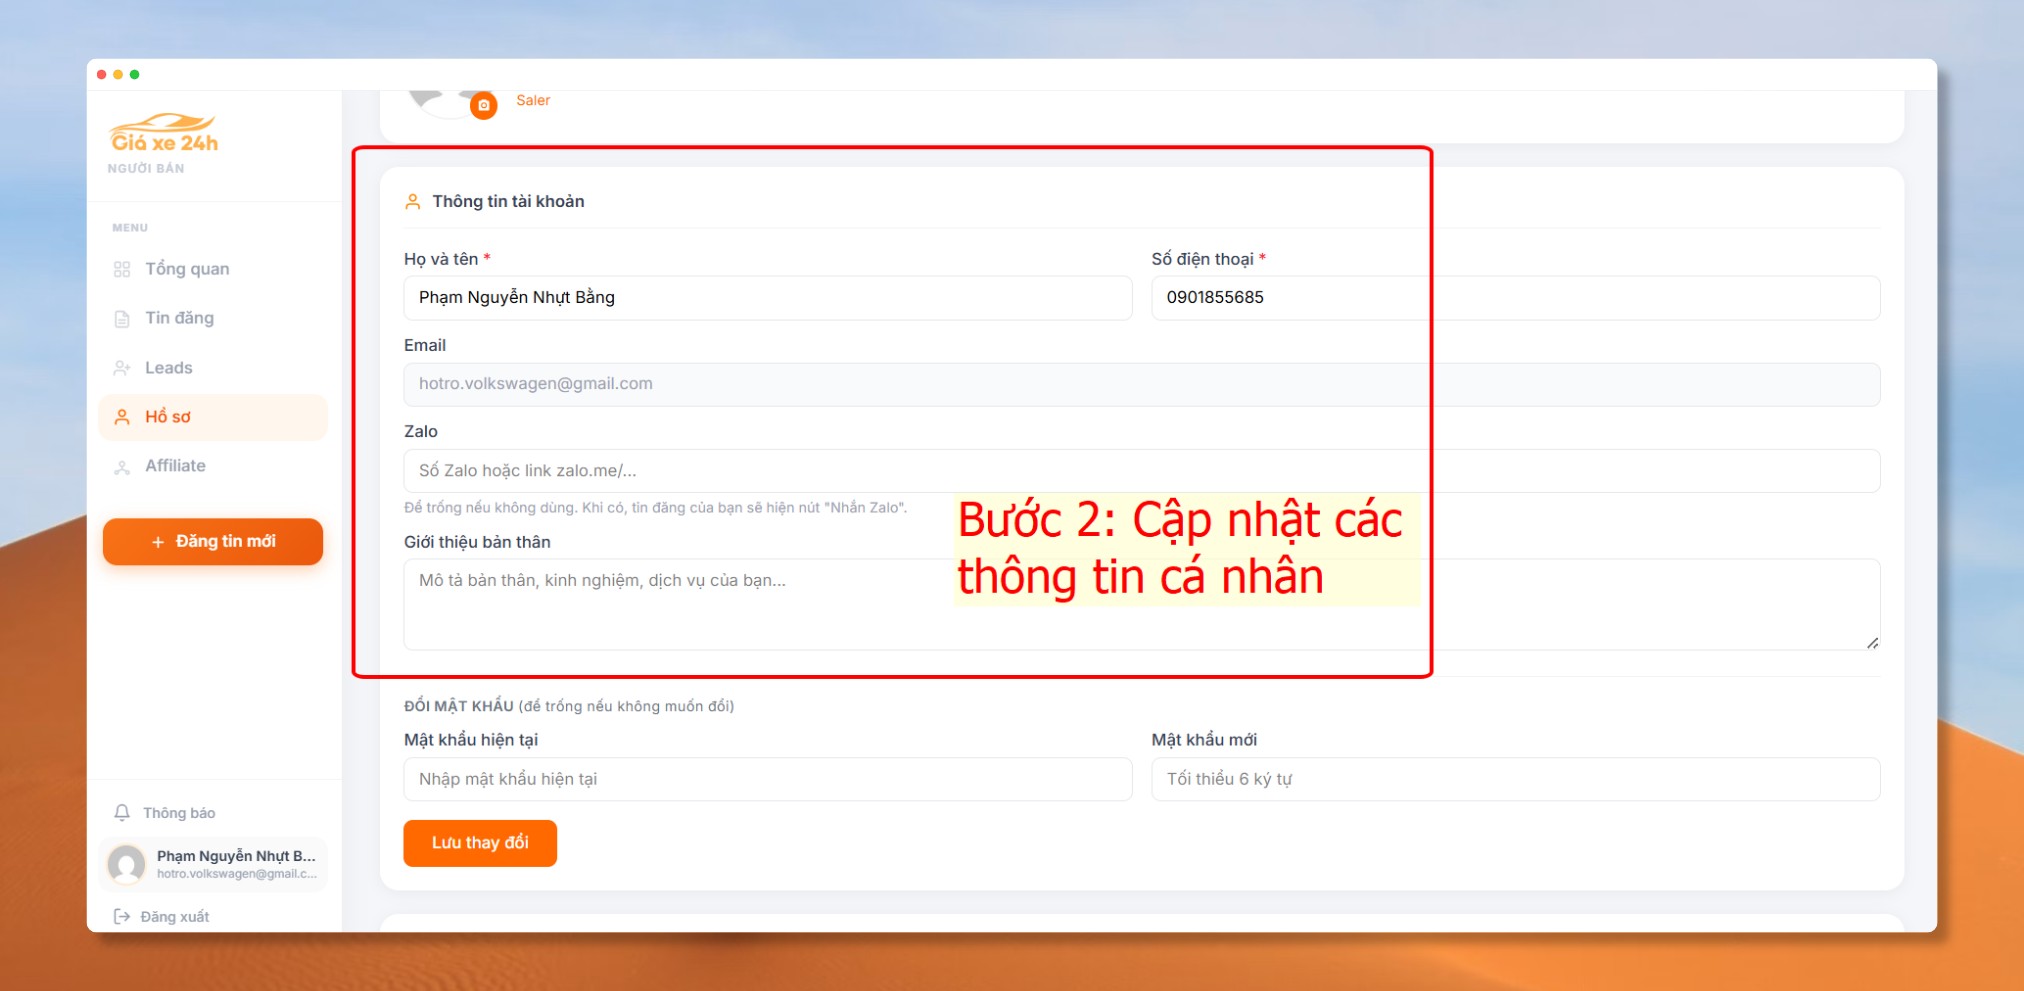Click the Tổng quan grid icon
The image size is (2024, 991).
122,269
